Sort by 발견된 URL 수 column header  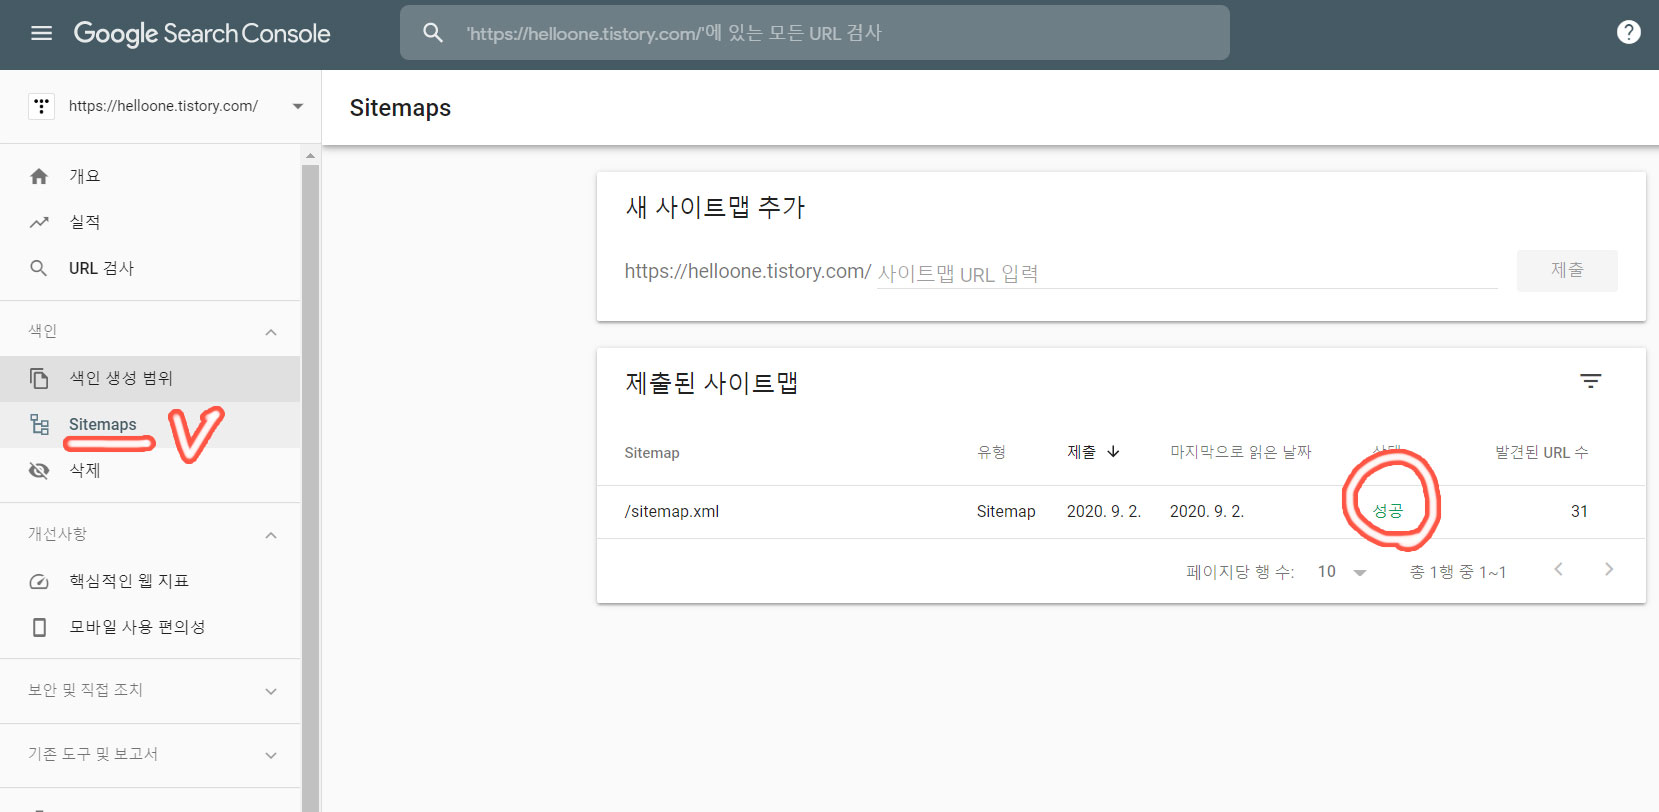[x=1541, y=452]
